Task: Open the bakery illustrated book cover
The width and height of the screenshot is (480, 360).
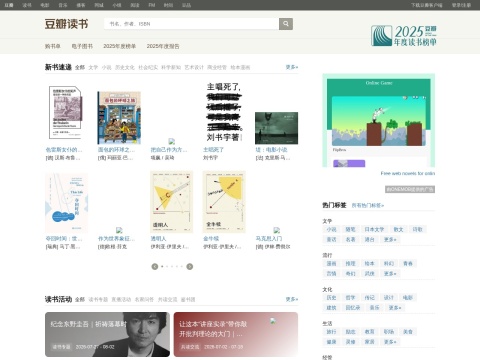Action: pyautogui.click(x=119, y=118)
